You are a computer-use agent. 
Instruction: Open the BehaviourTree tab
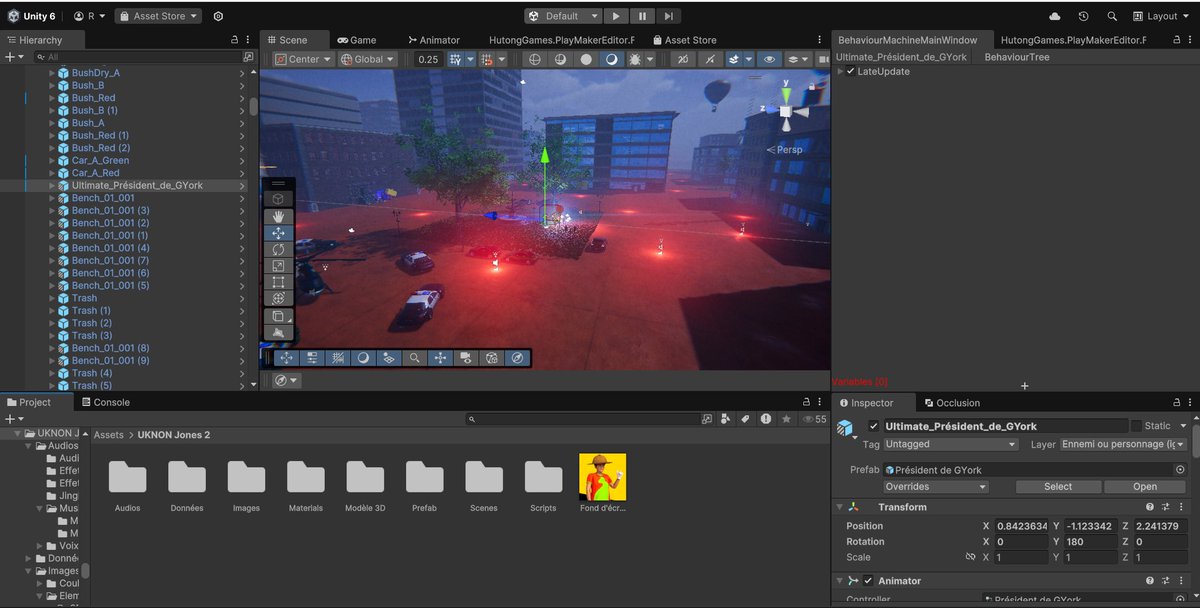point(1017,57)
